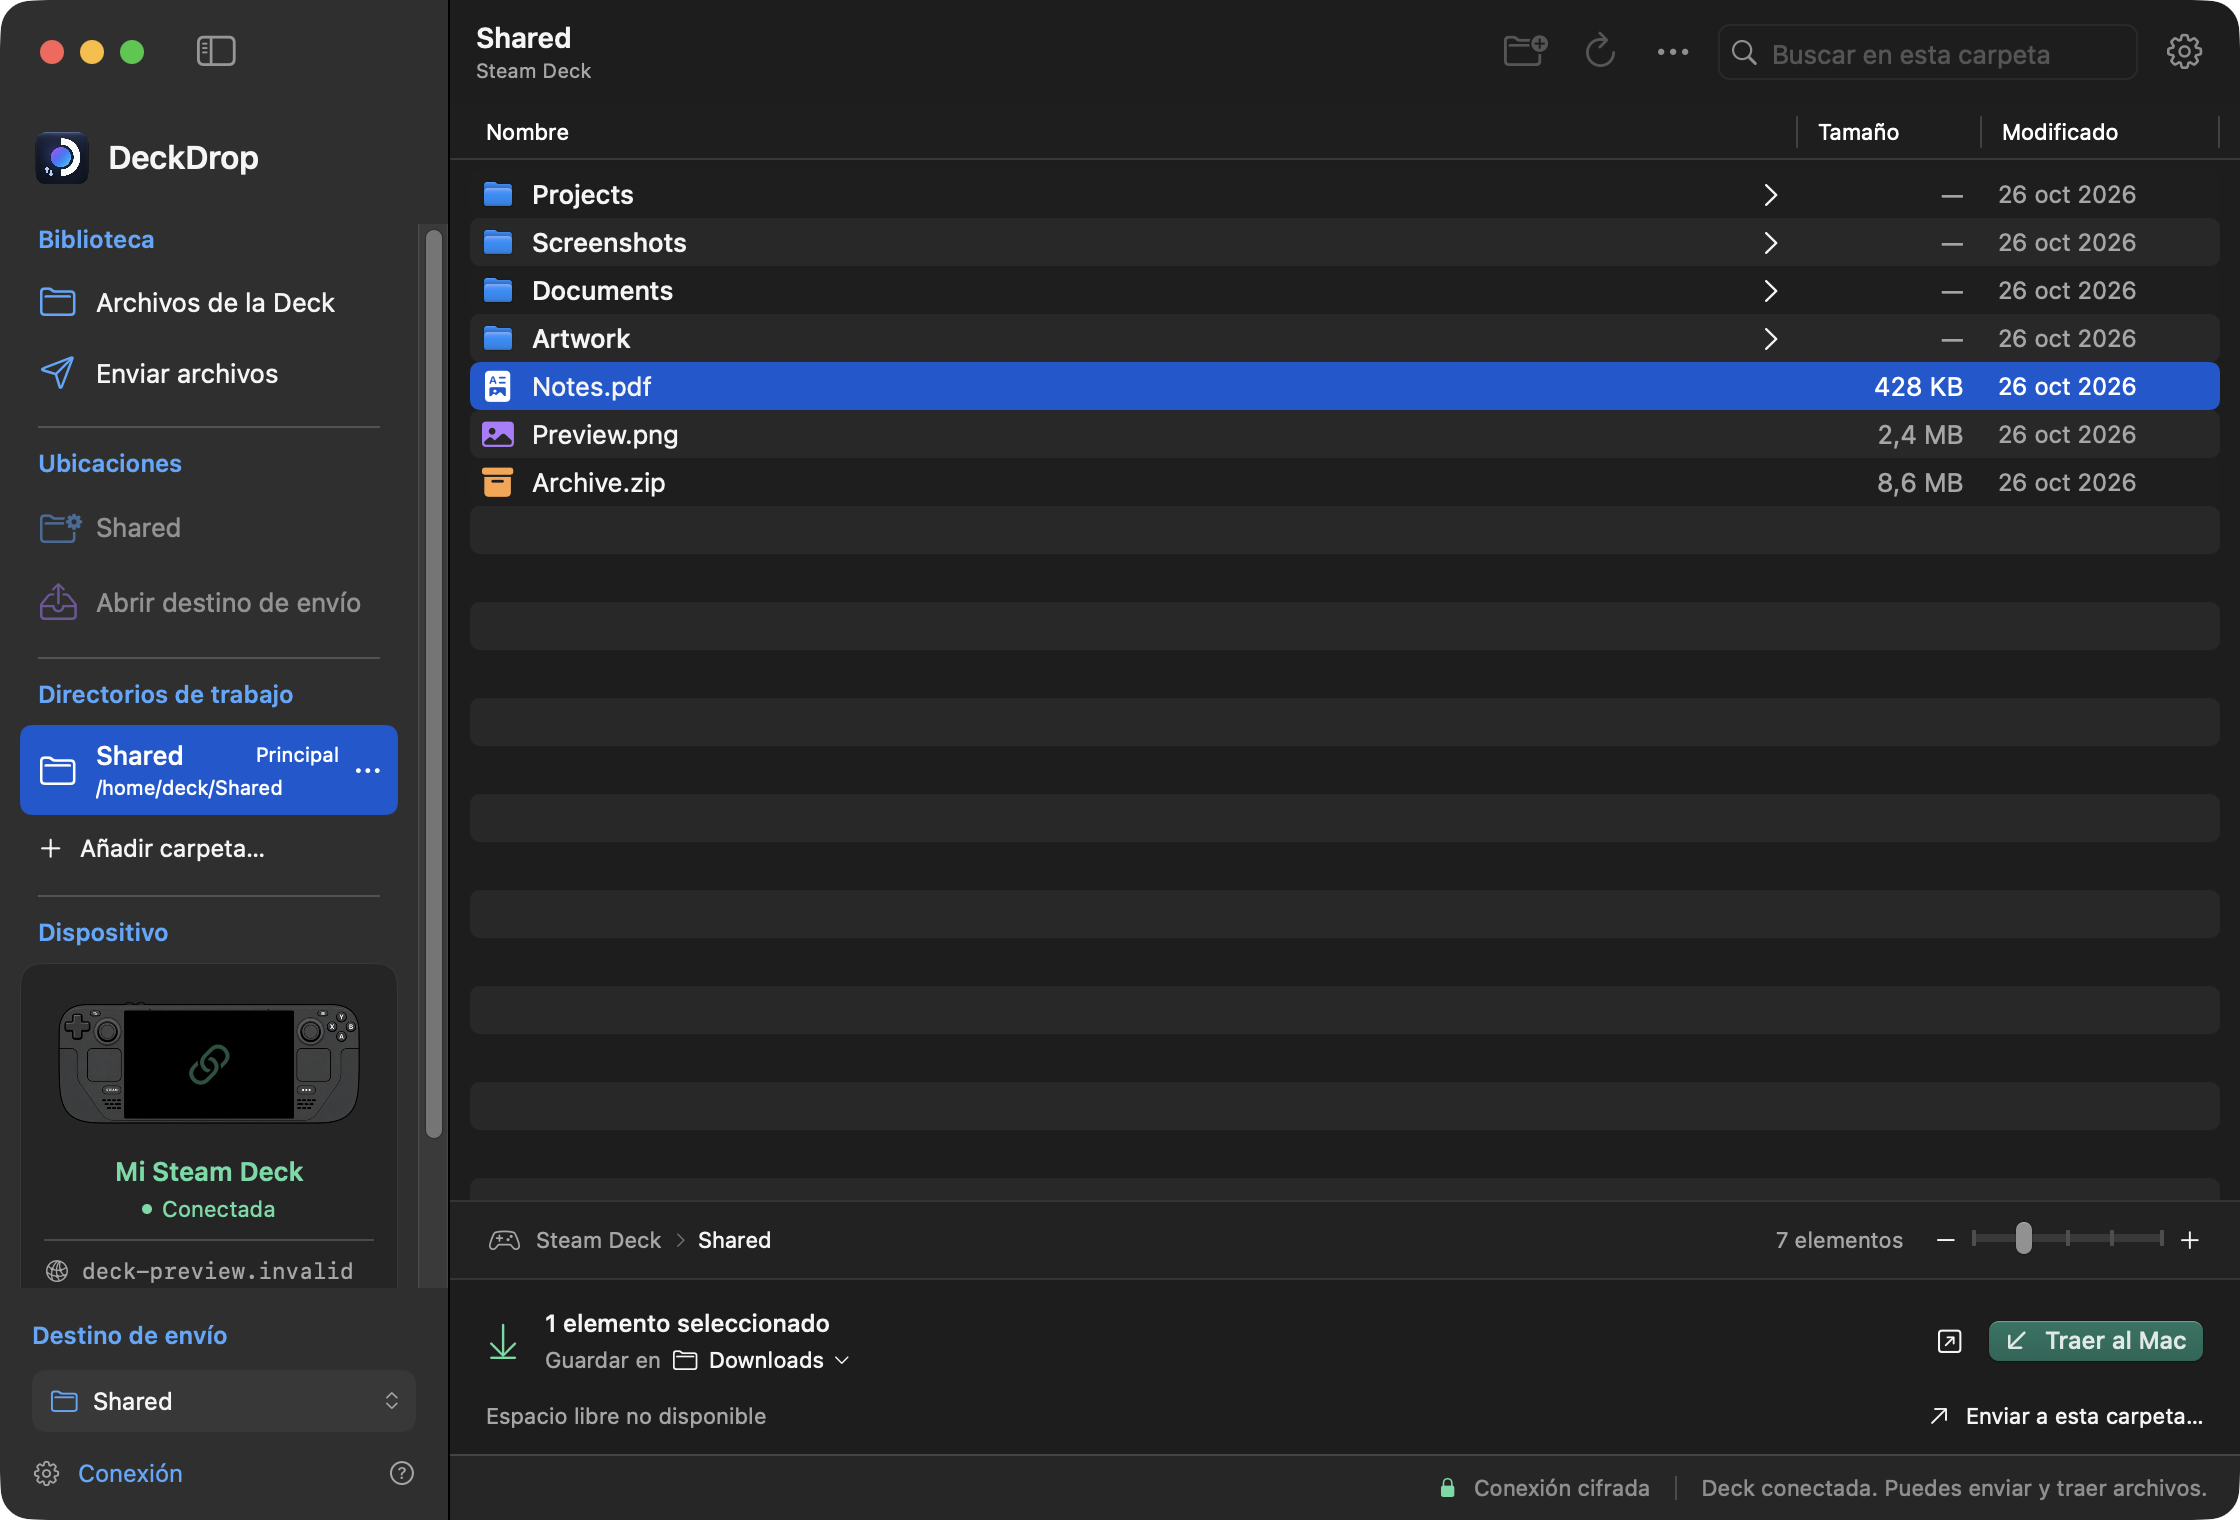Click the DeckDrop app logo

click(x=62, y=158)
